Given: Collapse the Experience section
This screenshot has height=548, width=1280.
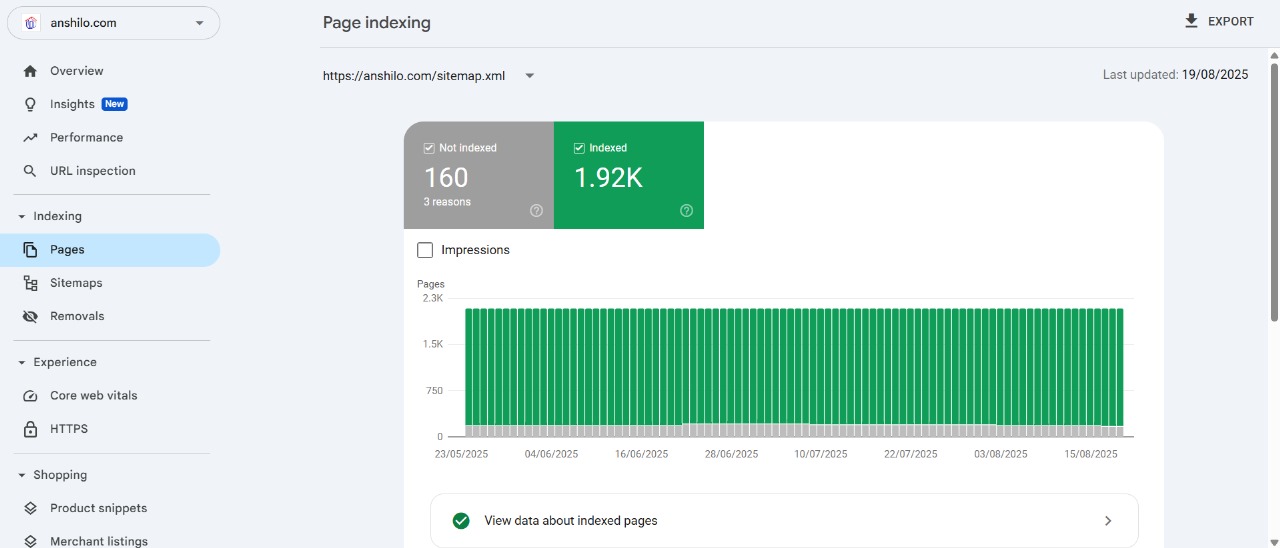Looking at the screenshot, I should tap(22, 362).
